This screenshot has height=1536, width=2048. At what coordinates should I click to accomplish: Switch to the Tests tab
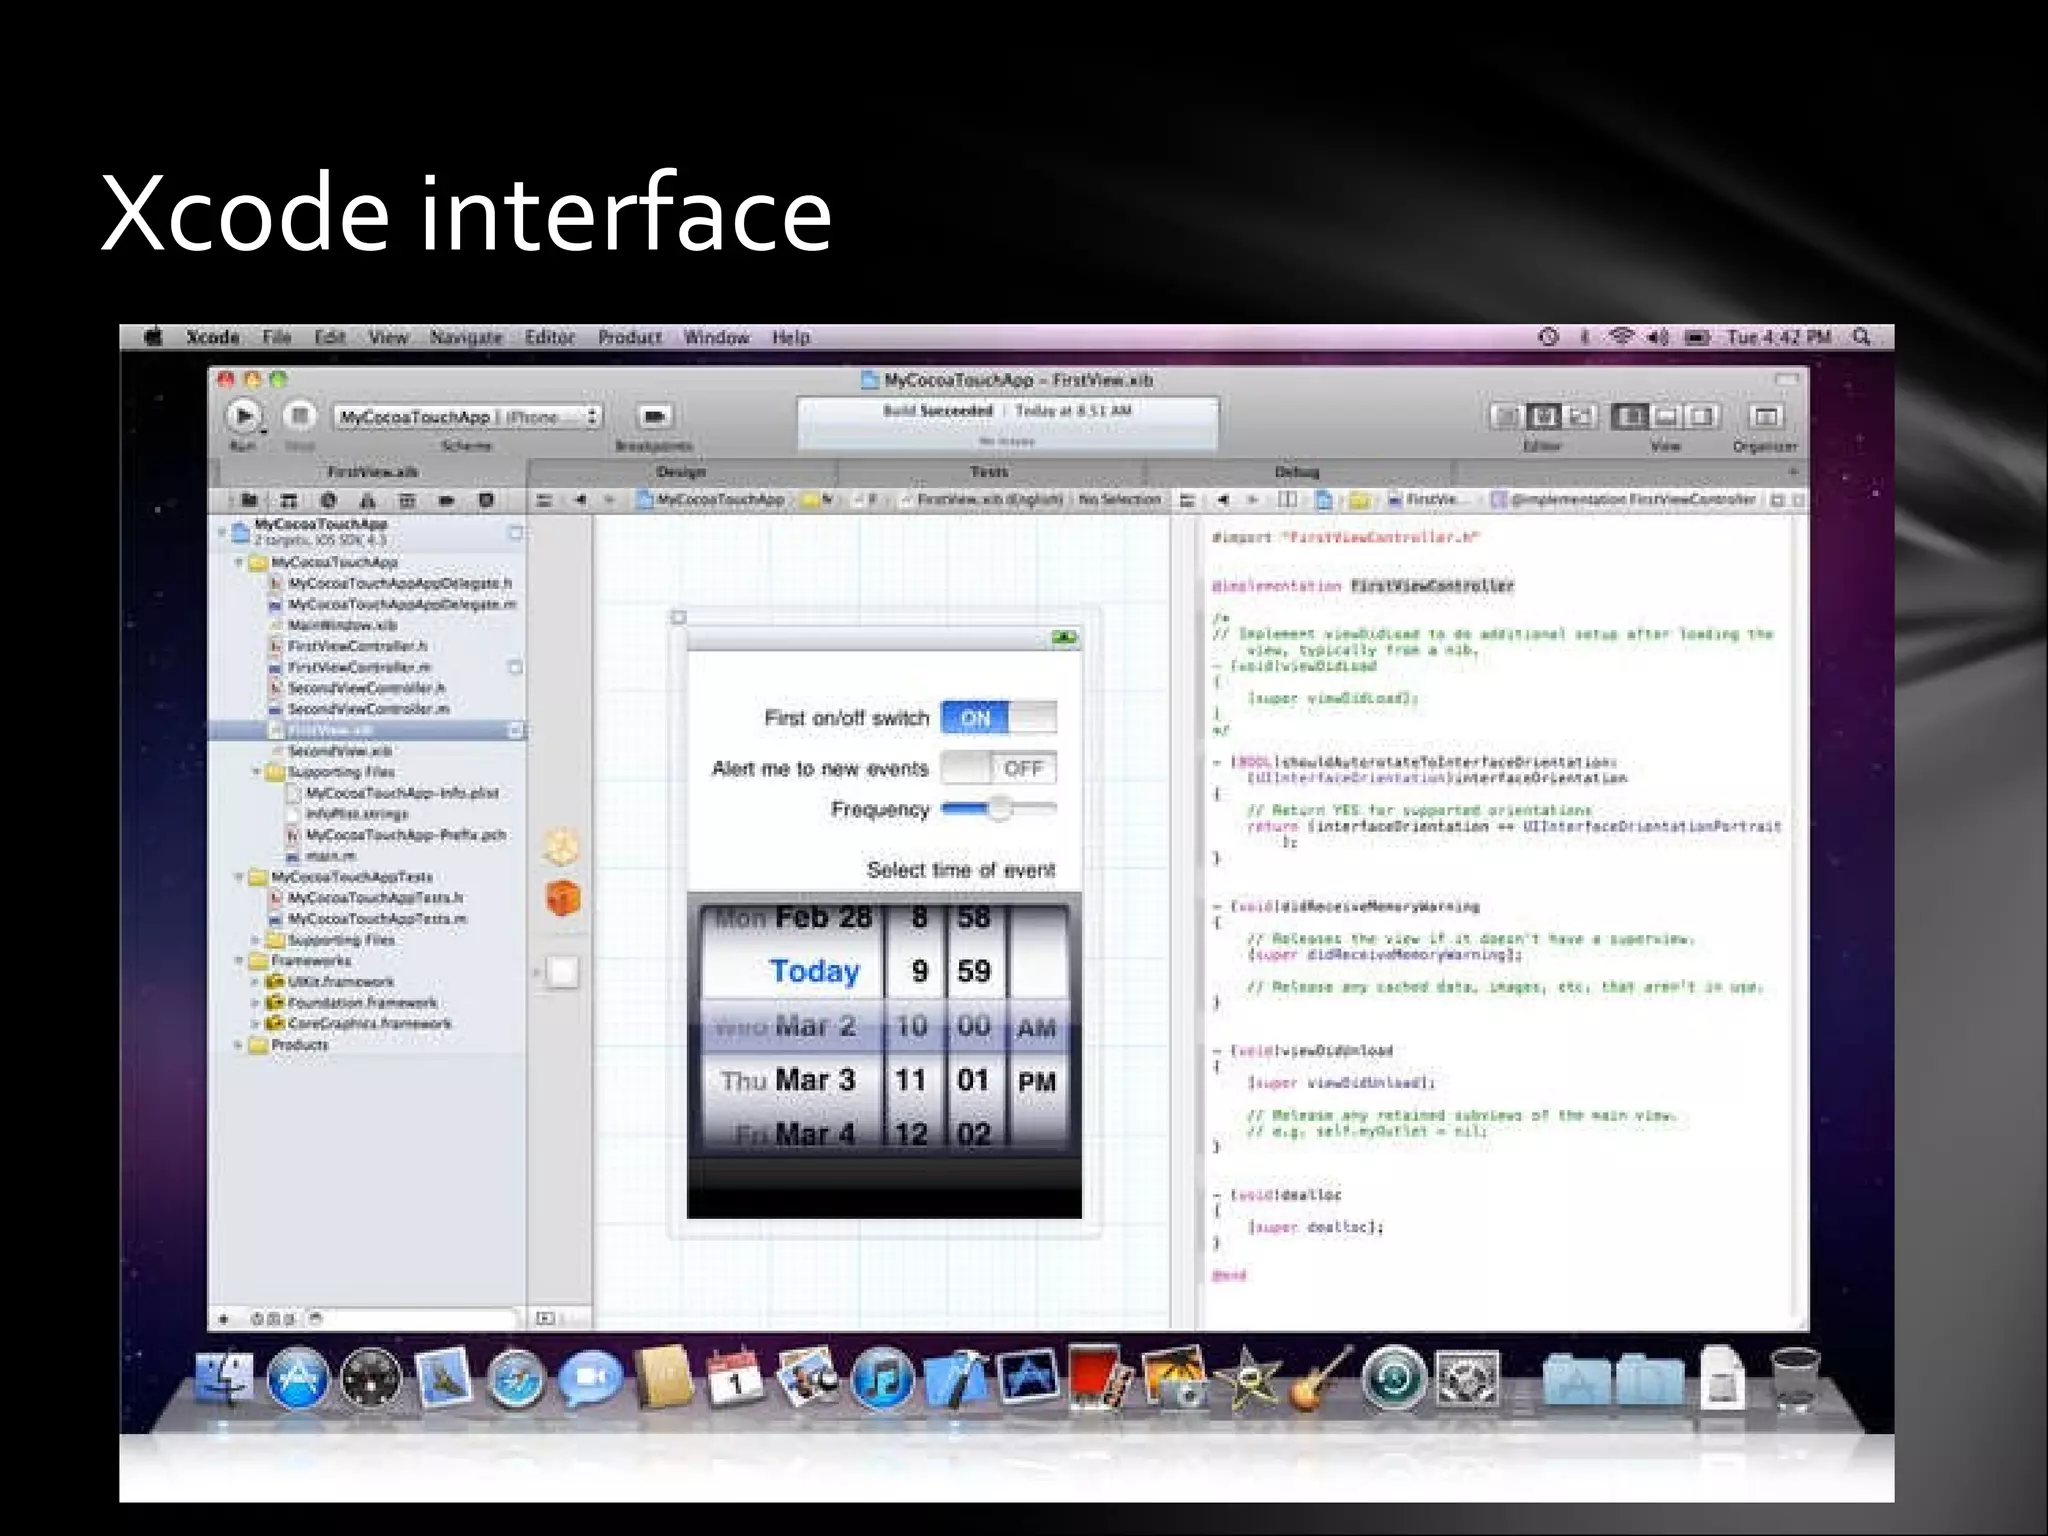click(x=989, y=471)
